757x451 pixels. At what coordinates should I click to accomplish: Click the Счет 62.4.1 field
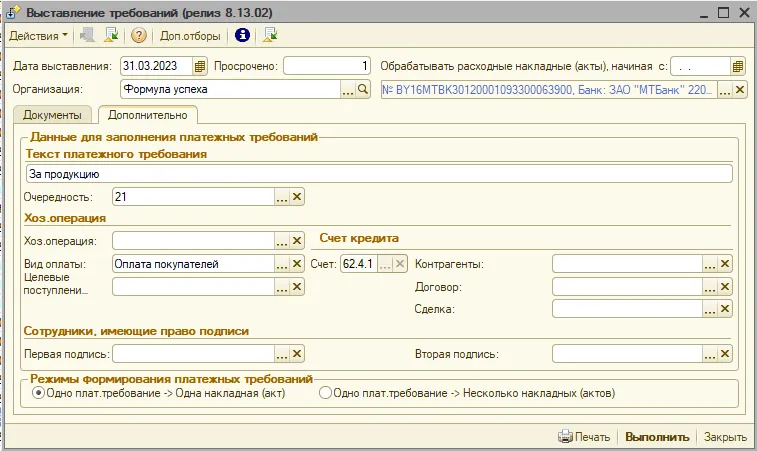click(359, 264)
